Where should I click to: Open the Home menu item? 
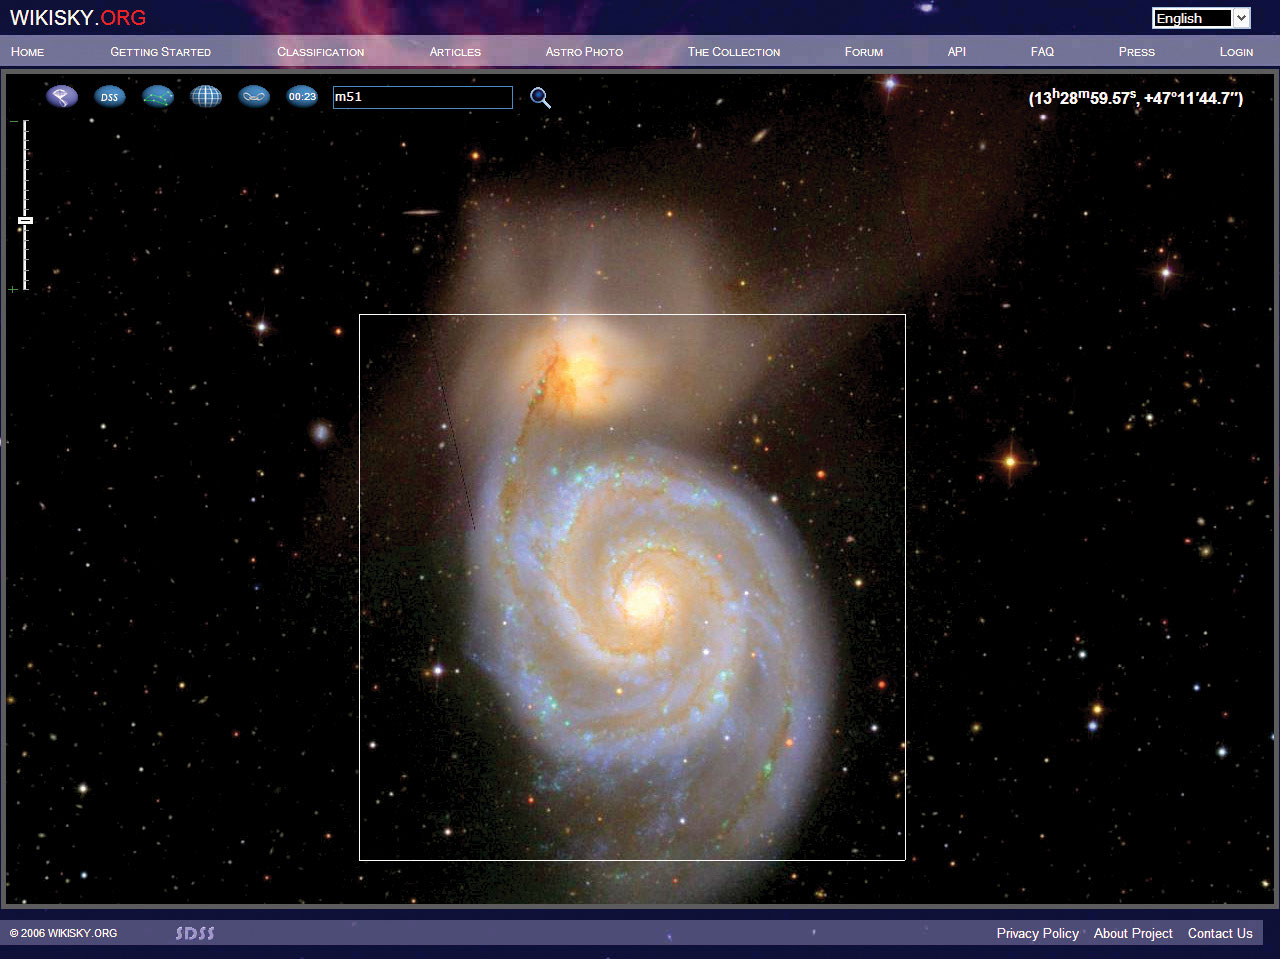tap(27, 51)
